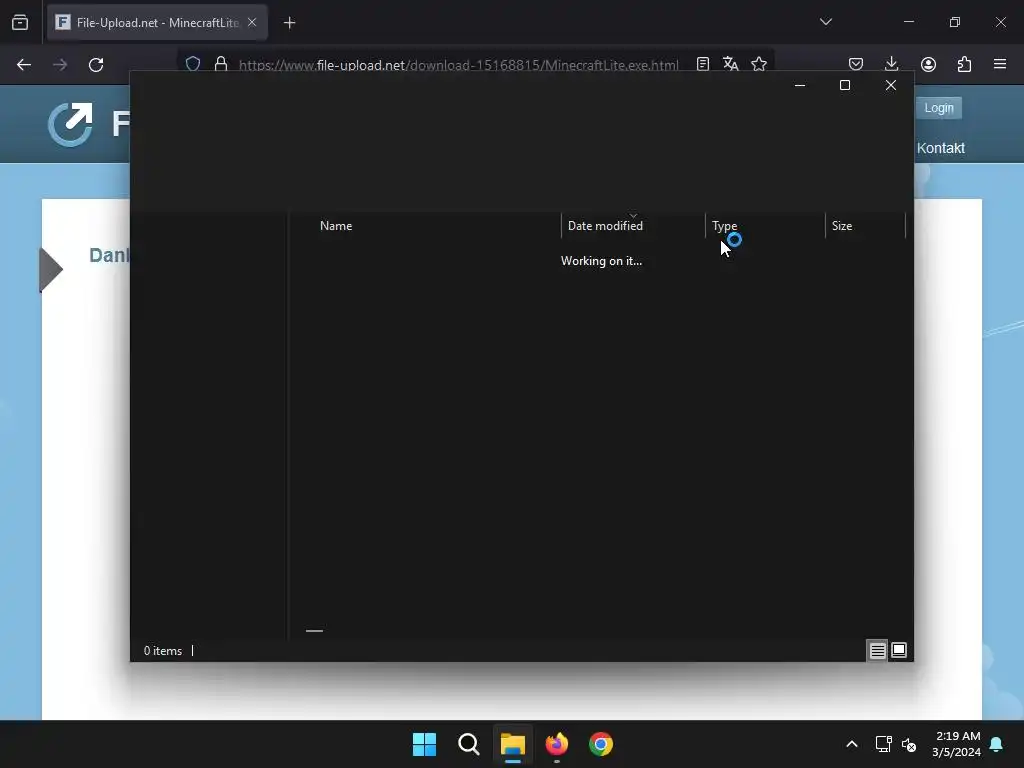Click the Login button on website
The image size is (1024, 768).
[x=938, y=108]
